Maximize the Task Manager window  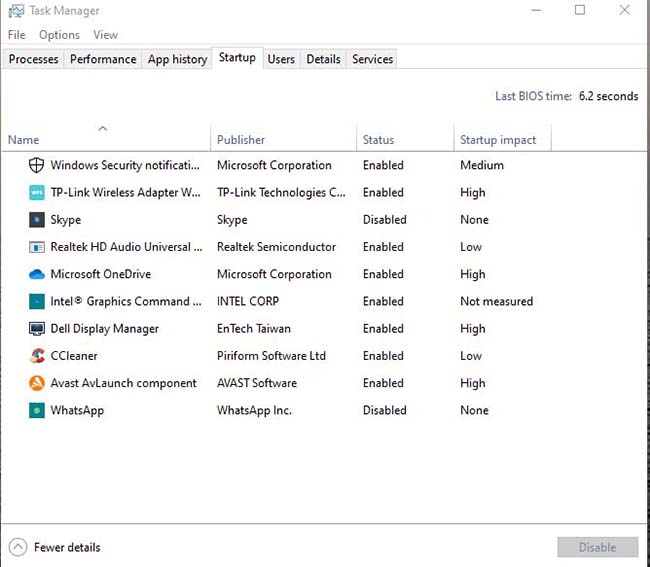pyautogui.click(x=580, y=10)
